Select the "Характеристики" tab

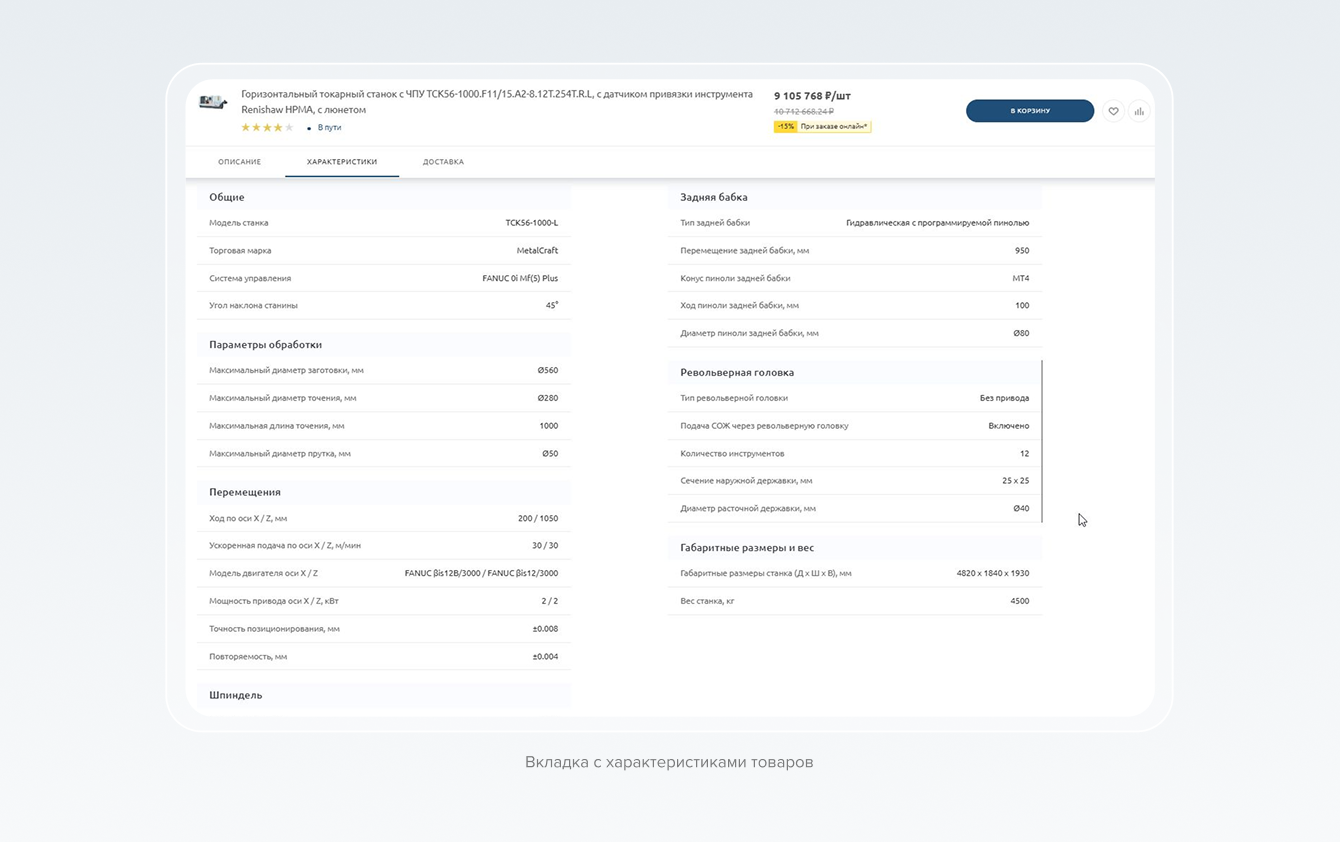[342, 162]
